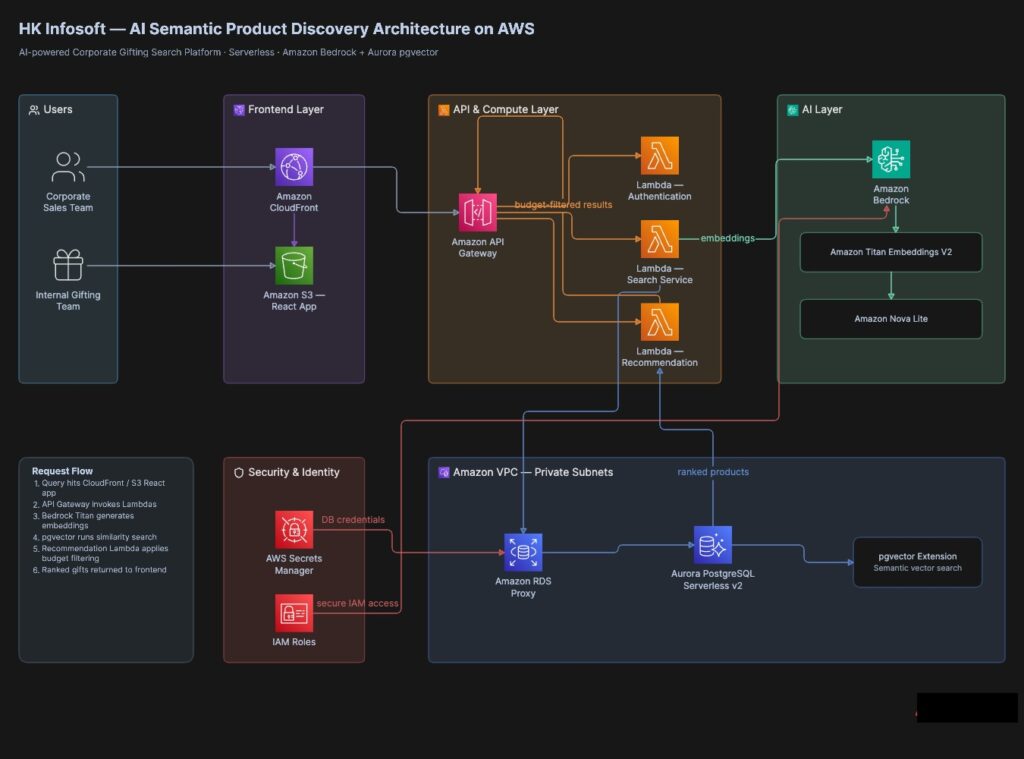Click the 'Amazon Bedrock' label
1024x759 pixels.
(x=891, y=195)
